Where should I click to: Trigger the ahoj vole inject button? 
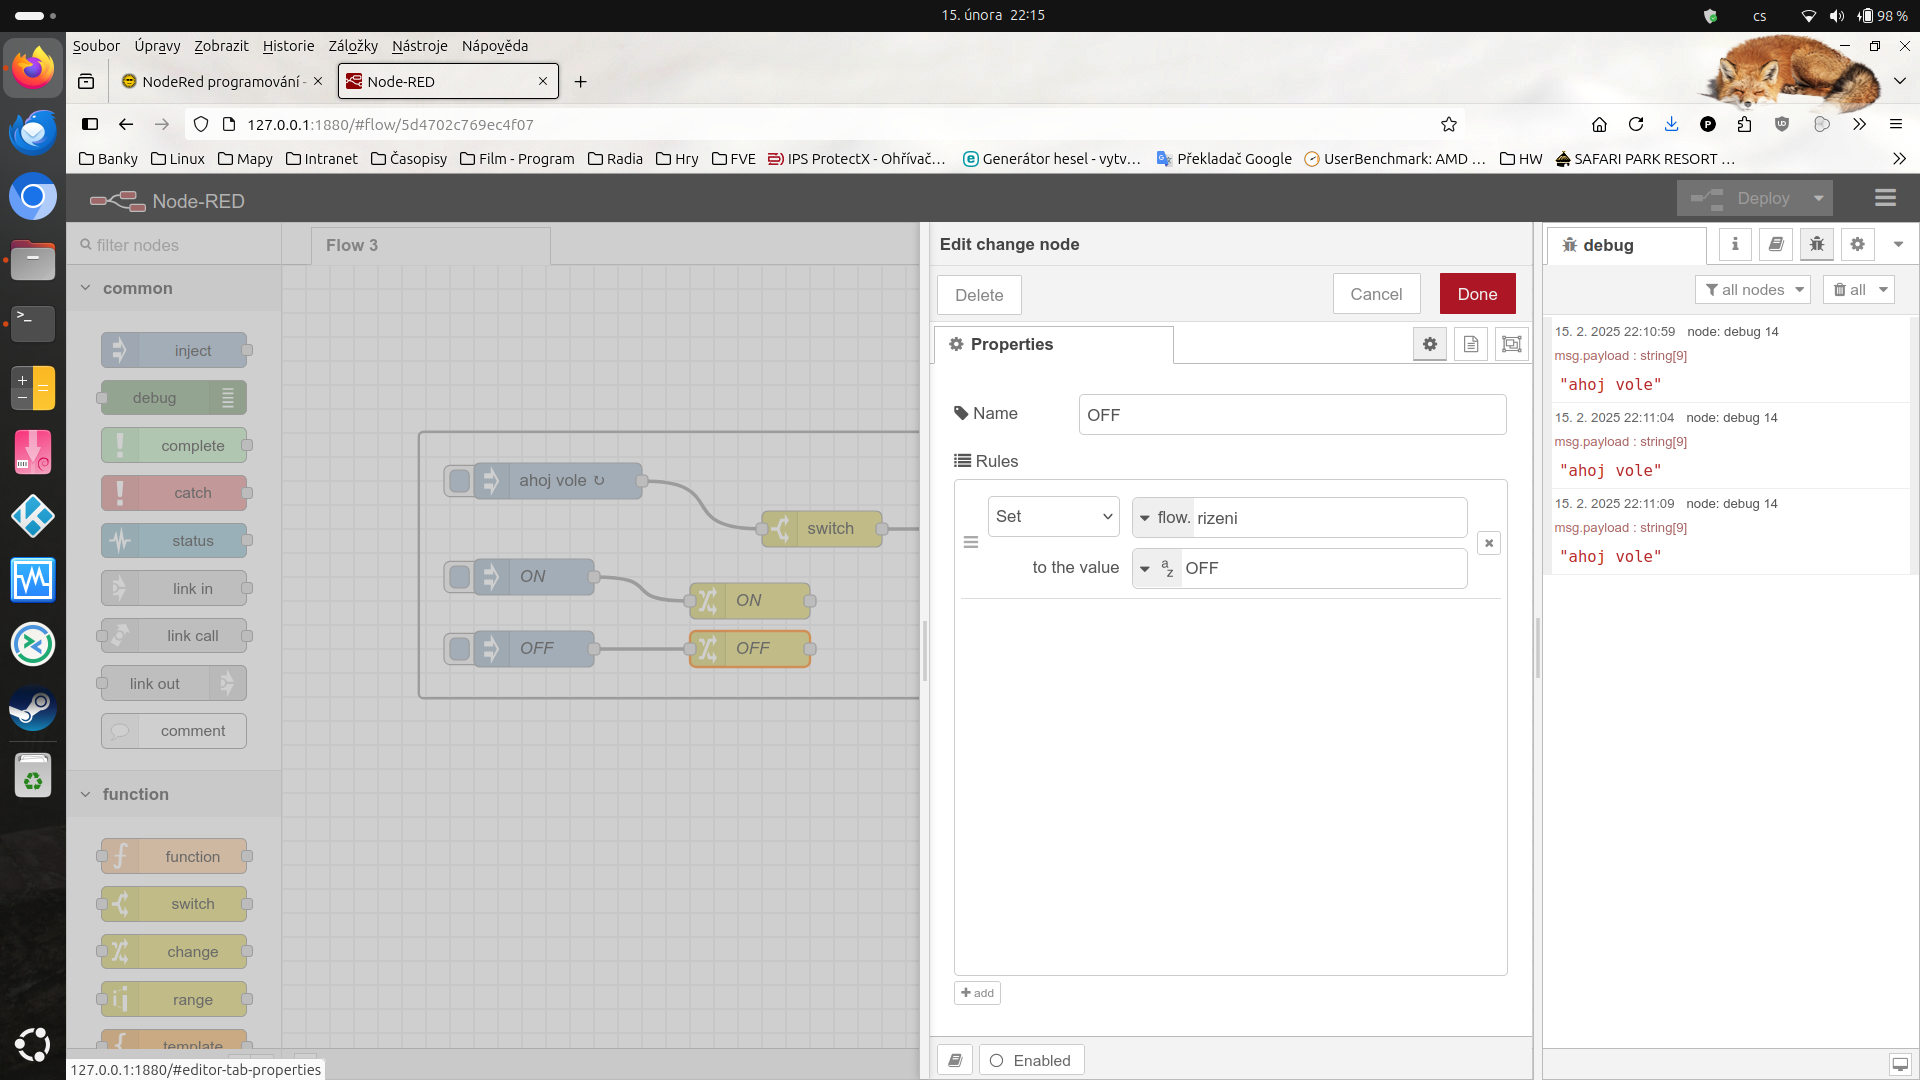(460, 481)
